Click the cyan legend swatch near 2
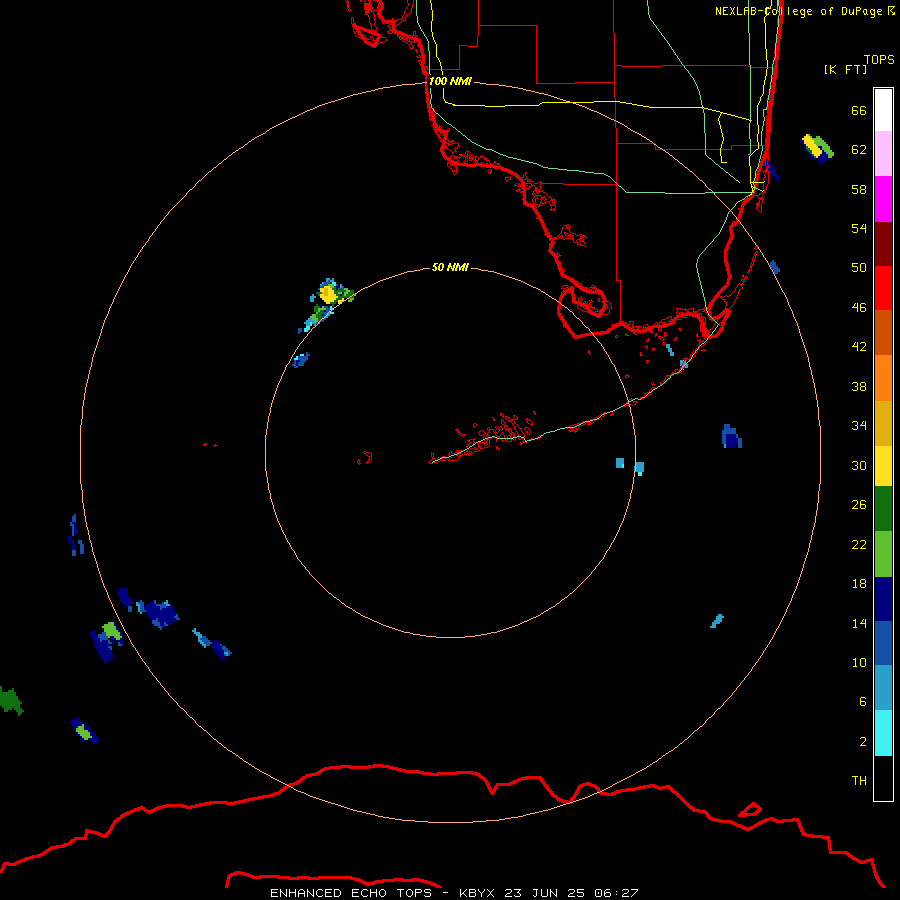The width and height of the screenshot is (900, 900). coord(883,733)
